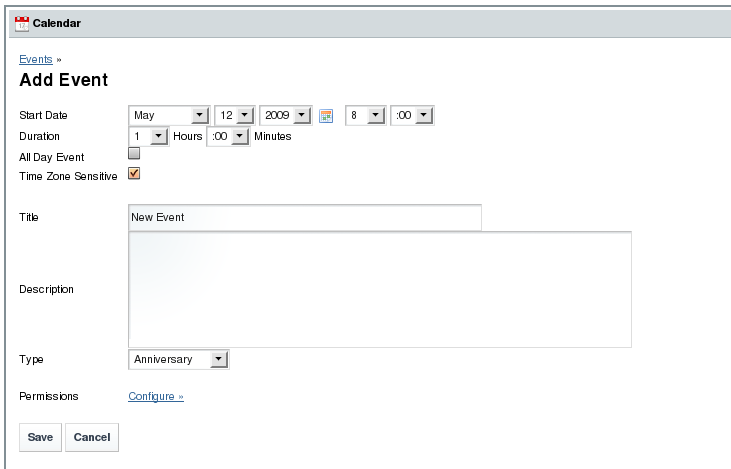Expand the Duration hours dropdown
Screen dimensions: 731x469
(146, 136)
